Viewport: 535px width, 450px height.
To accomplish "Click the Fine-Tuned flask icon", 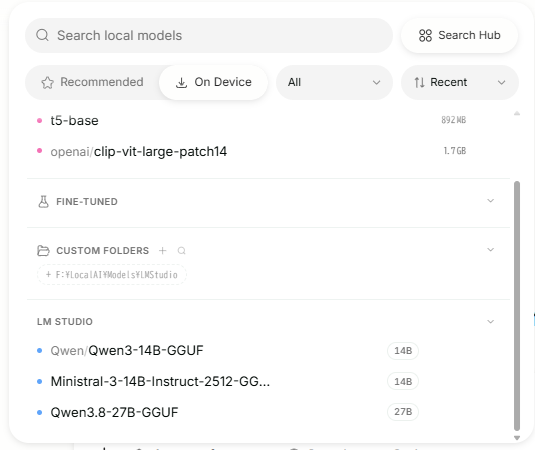I will click(43, 202).
